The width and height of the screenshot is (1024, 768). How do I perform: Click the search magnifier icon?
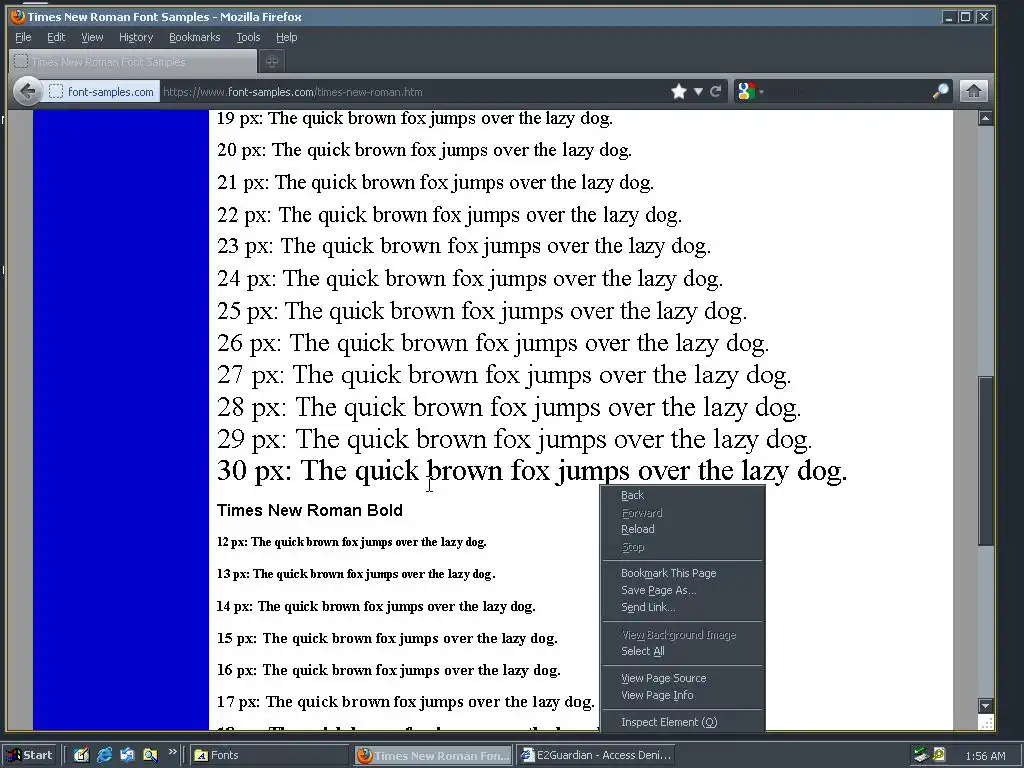pyautogui.click(x=940, y=91)
